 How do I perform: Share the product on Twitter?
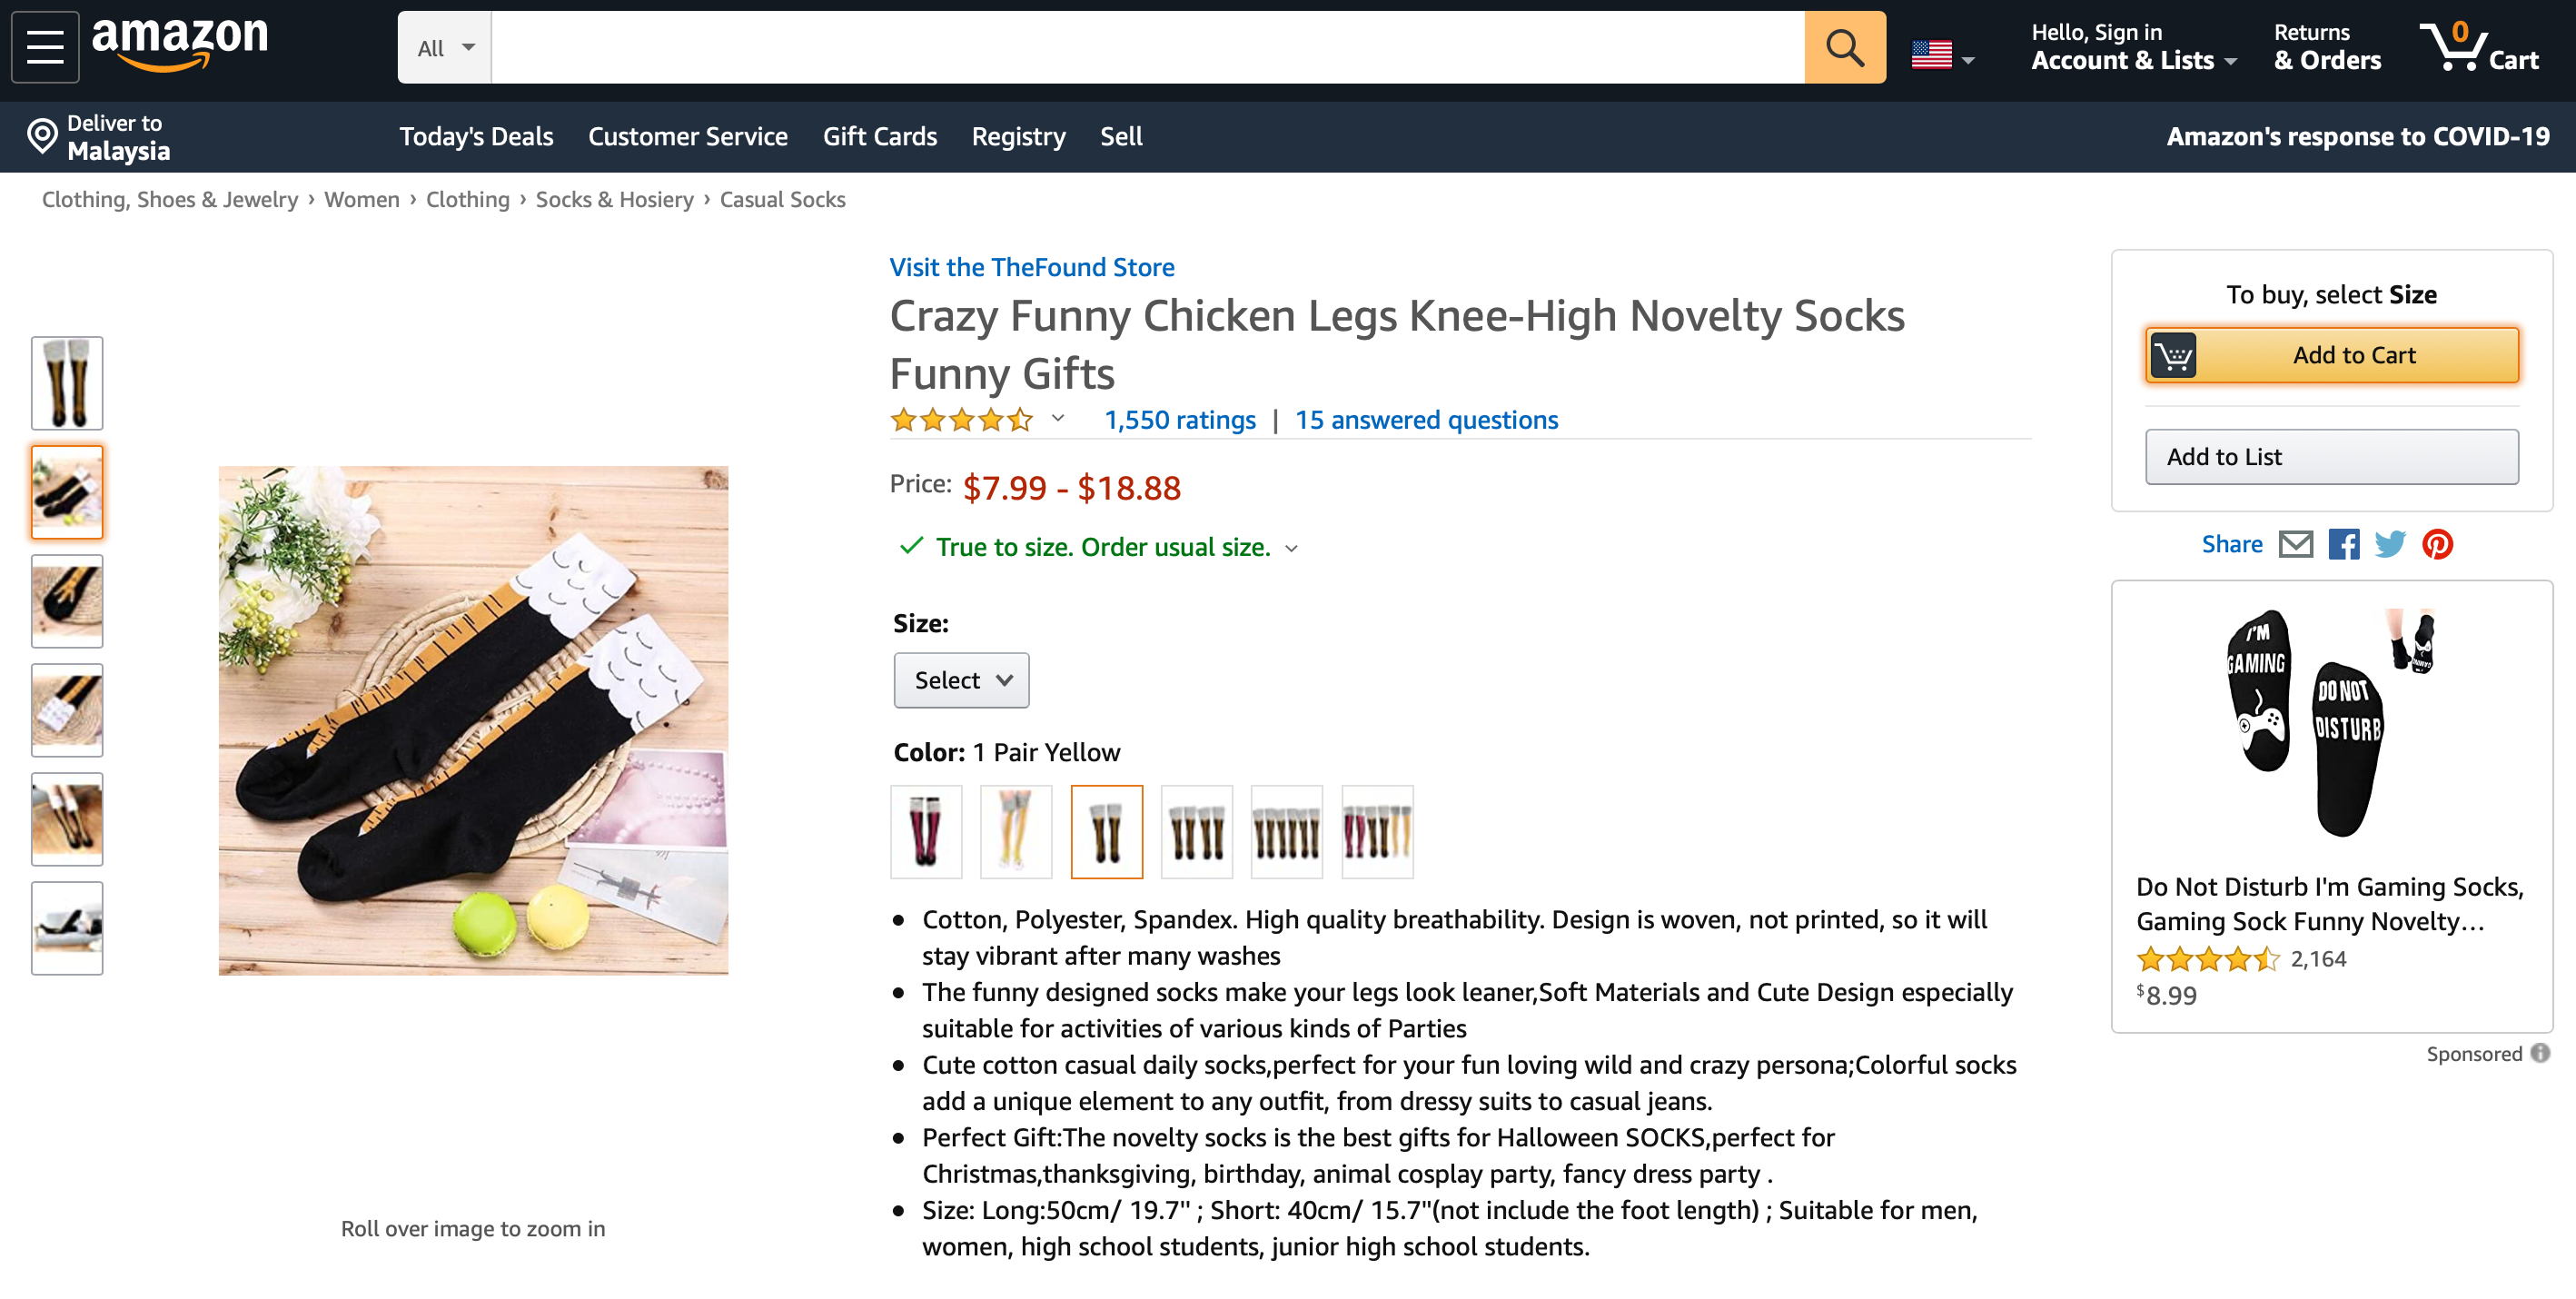(2390, 544)
